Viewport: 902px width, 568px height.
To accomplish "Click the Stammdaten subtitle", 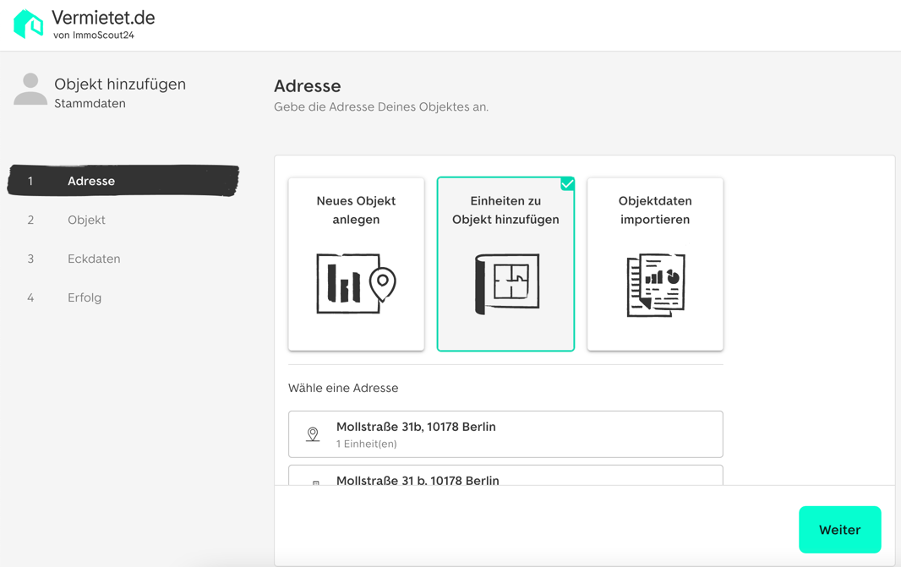I will tap(90, 104).
